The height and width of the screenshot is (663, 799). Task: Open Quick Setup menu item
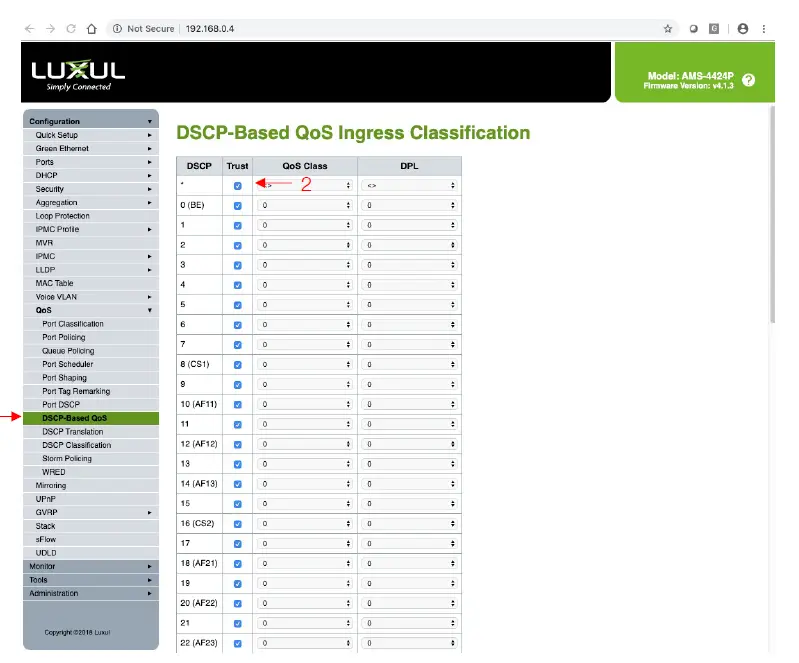point(91,135)
